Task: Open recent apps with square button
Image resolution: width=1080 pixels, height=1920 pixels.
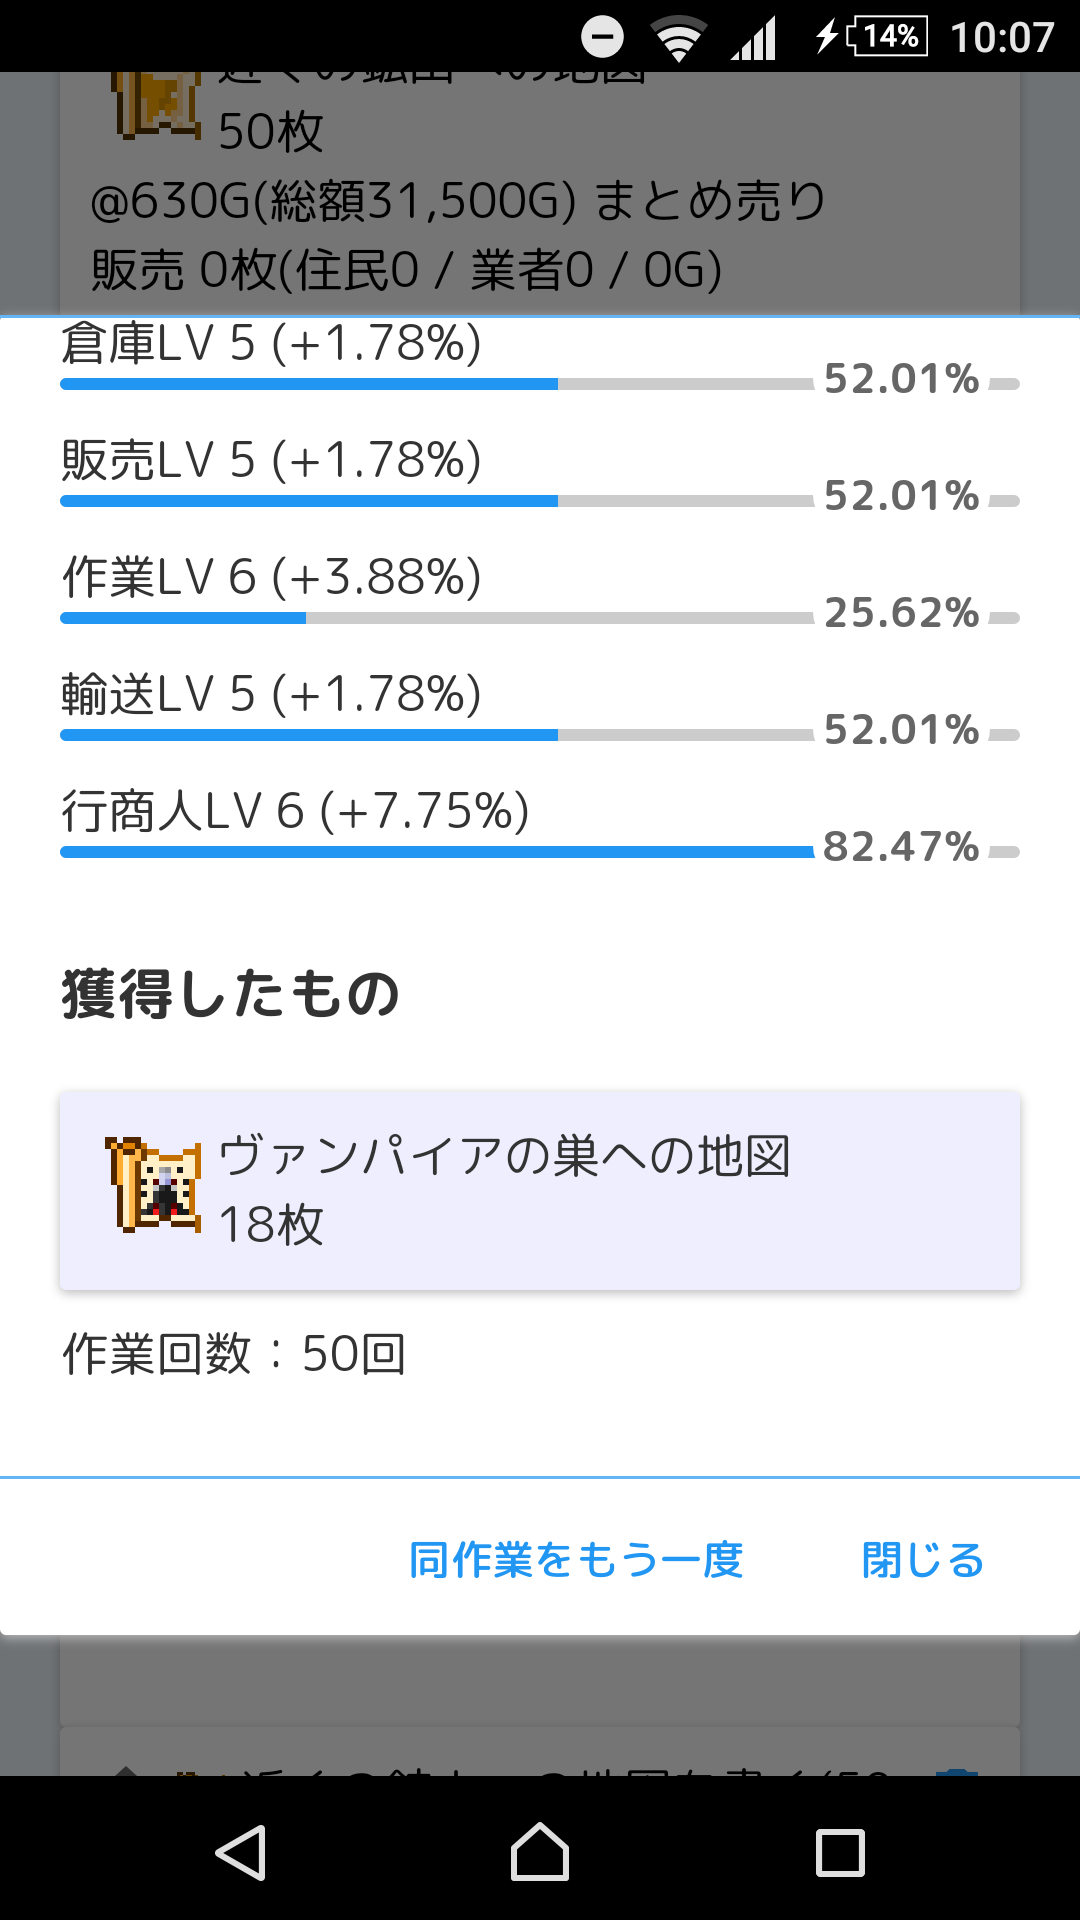Action: click(x=840, y=1853)
